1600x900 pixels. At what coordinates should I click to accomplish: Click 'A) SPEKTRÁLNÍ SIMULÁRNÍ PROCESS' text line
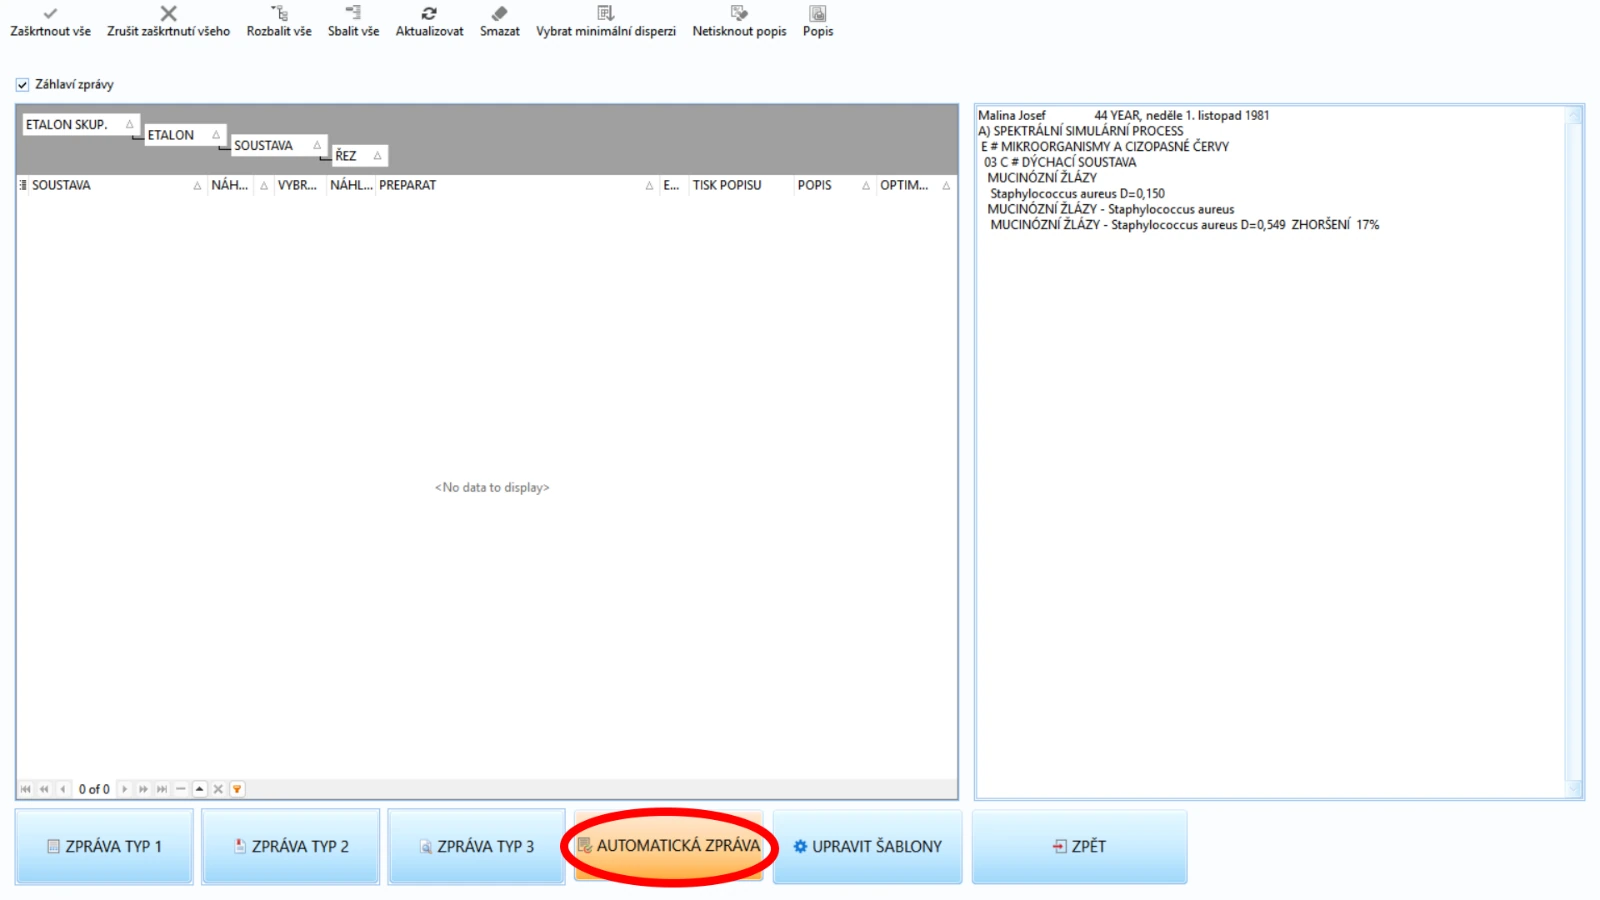tap(1081, 131)
